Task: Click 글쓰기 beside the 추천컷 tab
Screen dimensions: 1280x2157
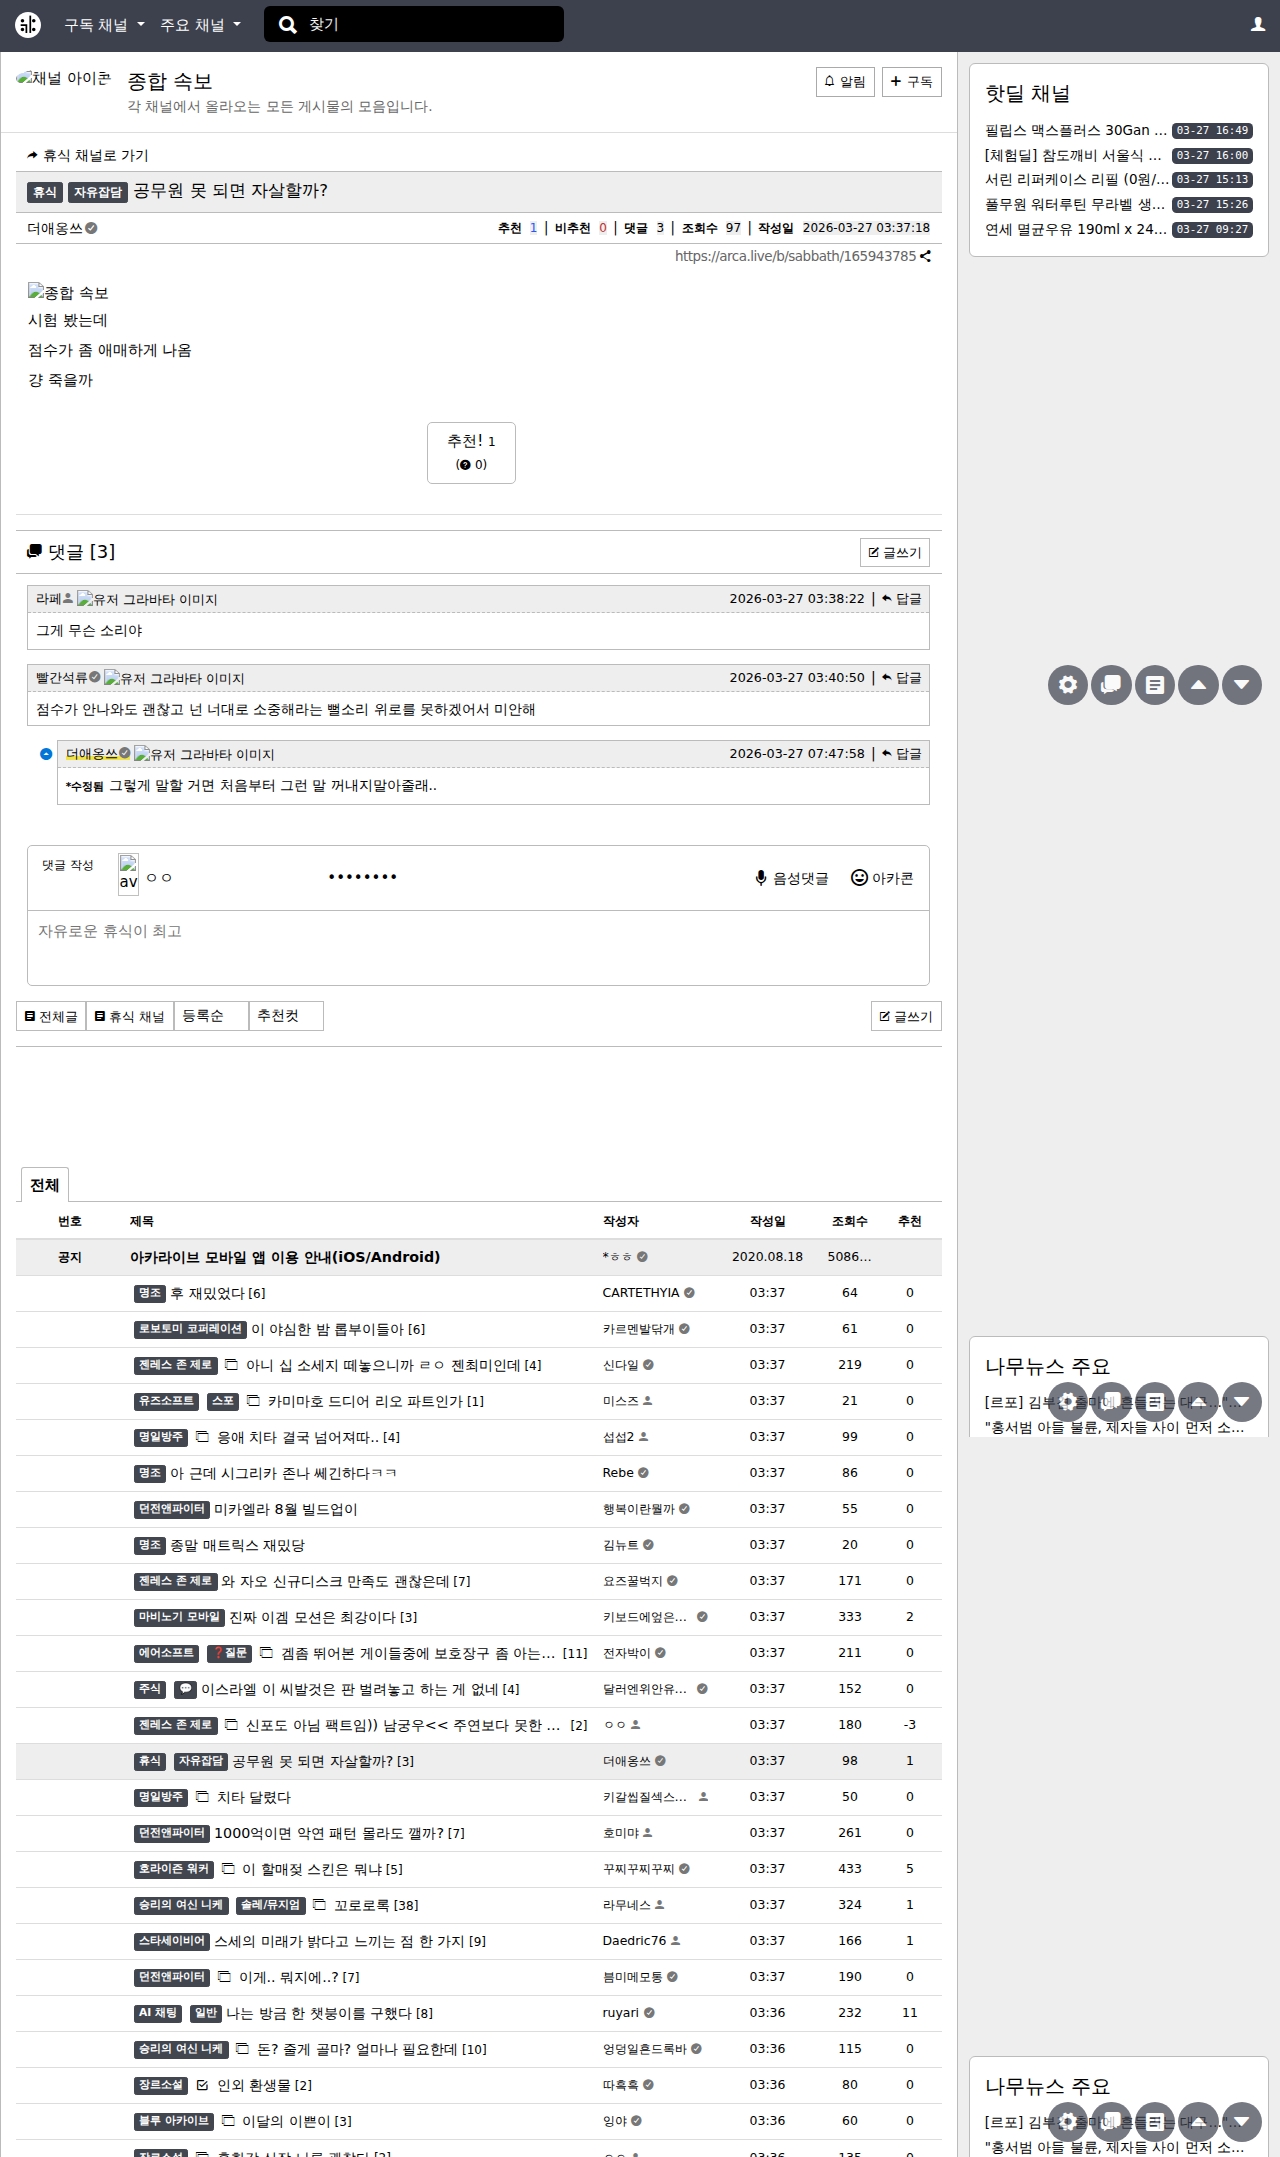Action: (906, 1017)
